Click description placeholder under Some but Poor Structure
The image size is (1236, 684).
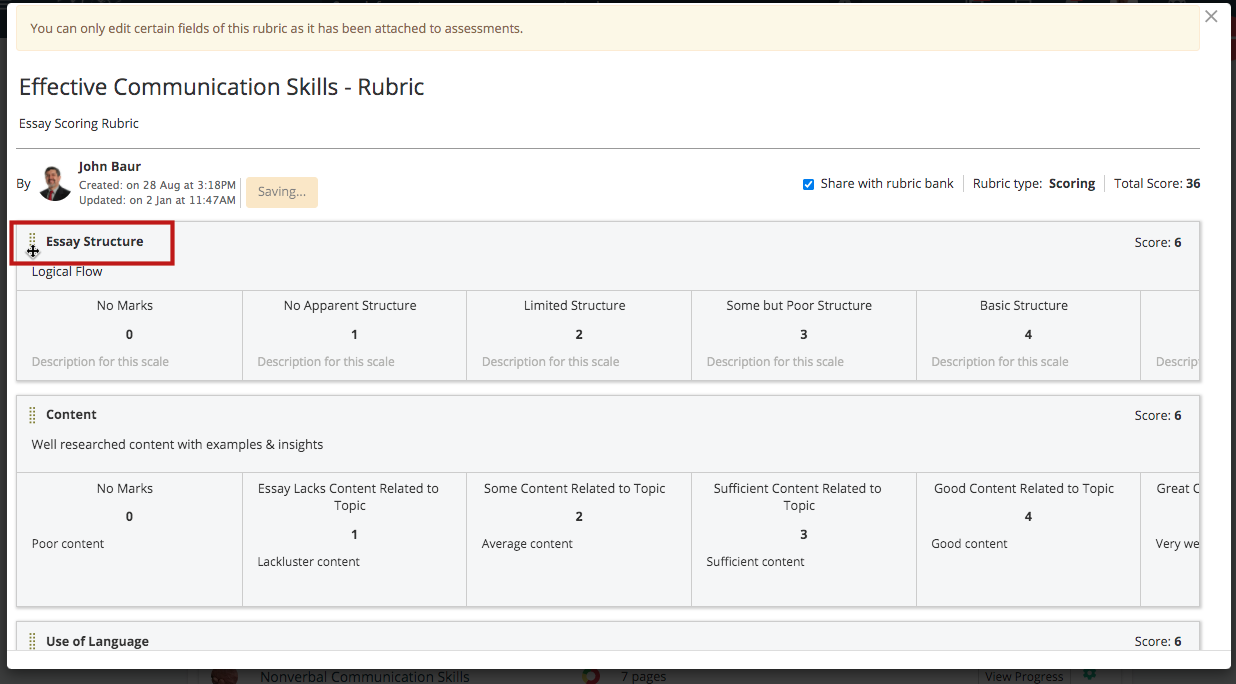(x=775, y=362)
